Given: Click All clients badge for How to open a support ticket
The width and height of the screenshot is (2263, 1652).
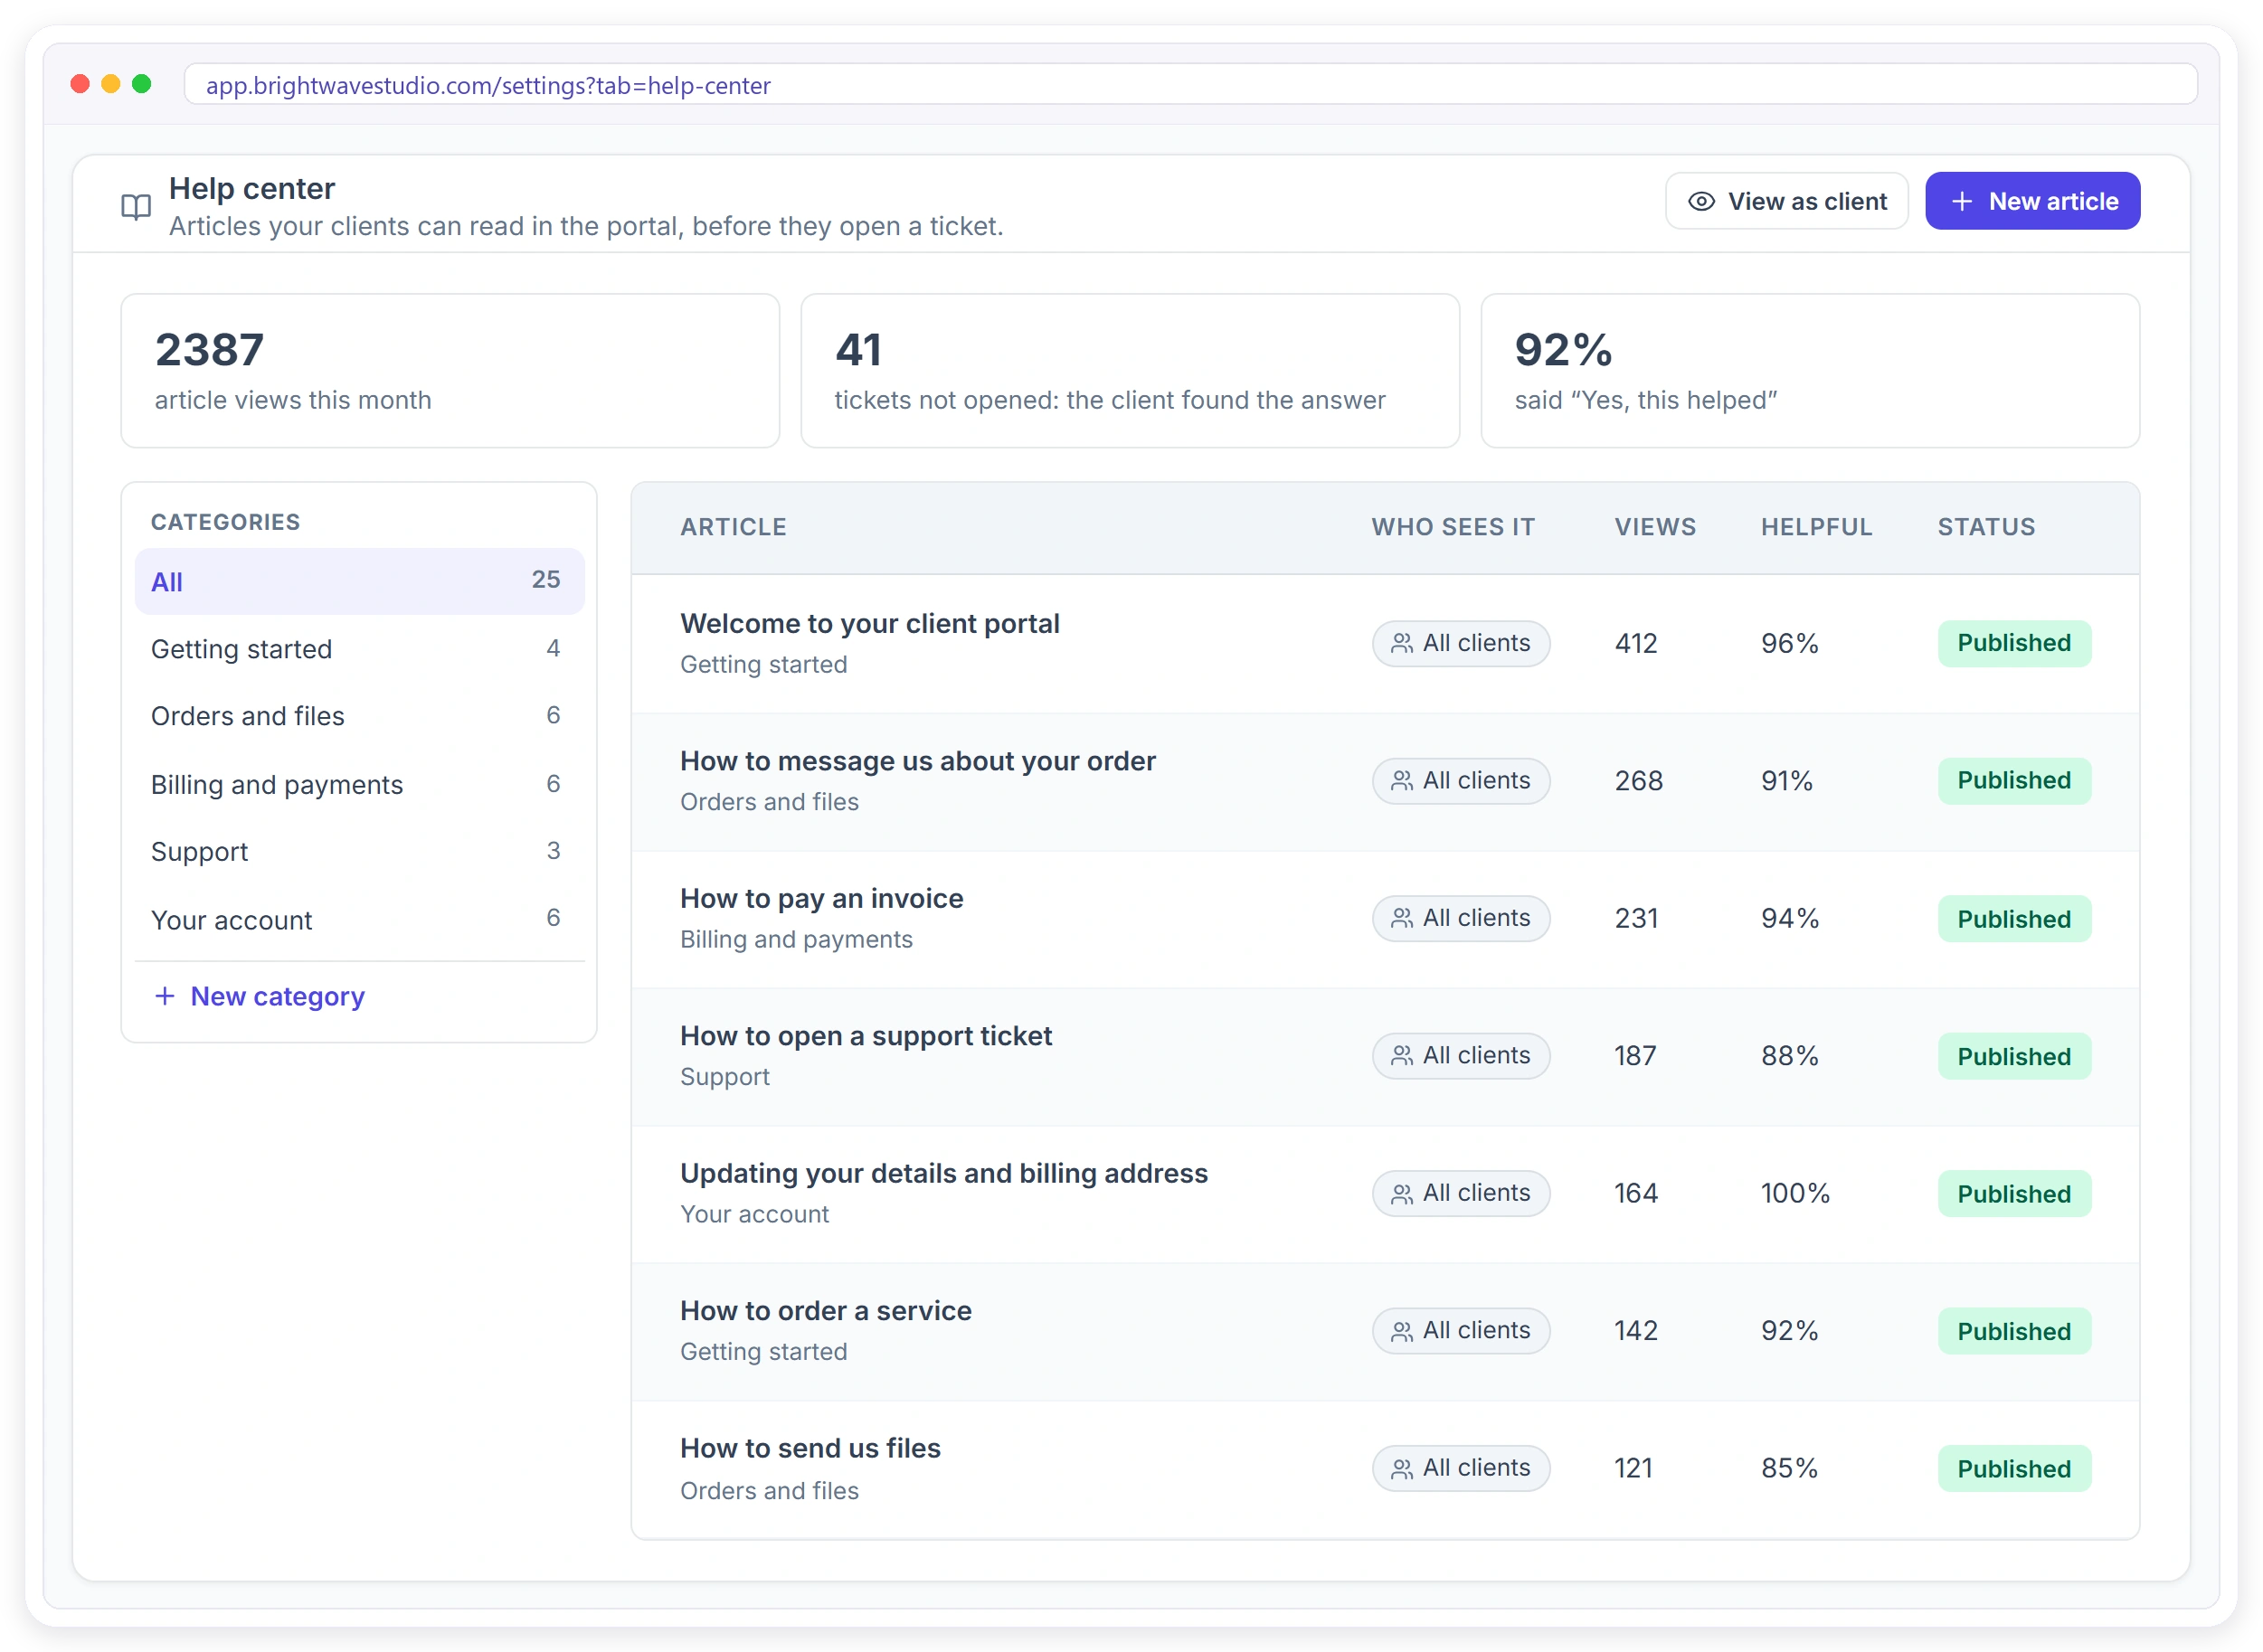Looking at the screenshot, I should click(1461, 1056).
